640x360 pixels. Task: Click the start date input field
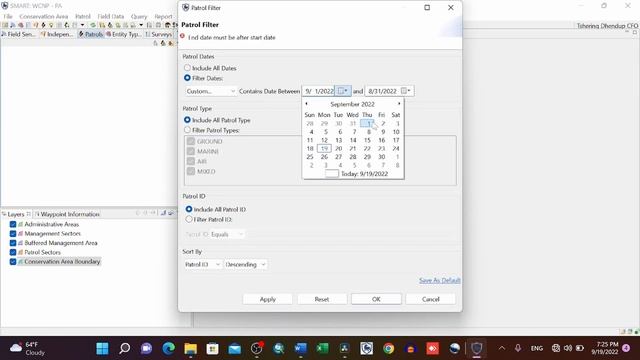[x=319, y=91]
